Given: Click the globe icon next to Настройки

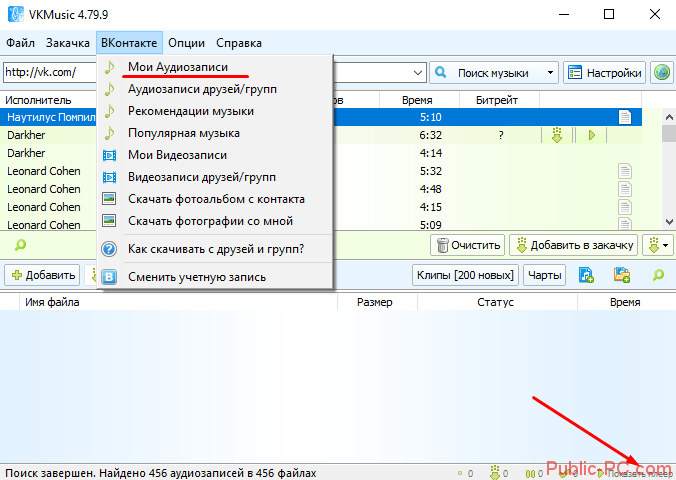Looking at the screenshot, I should 662,73.
